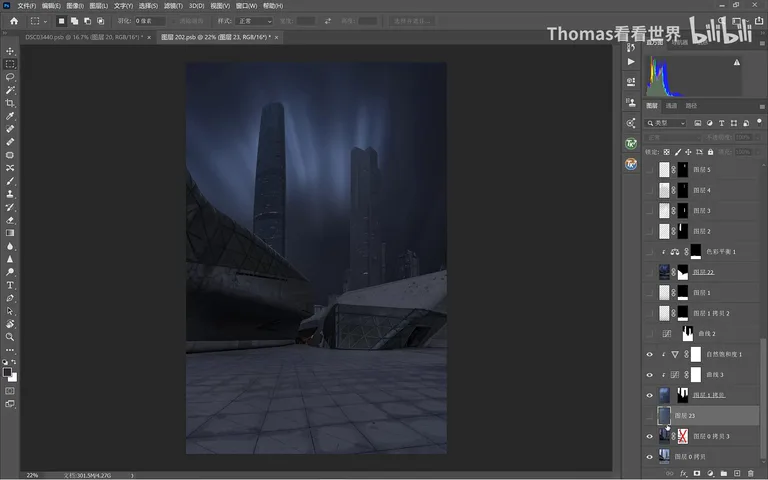
Task: Go to Photoshop Home screen icon
Action: pyautogui.click(x=14, y=21)
